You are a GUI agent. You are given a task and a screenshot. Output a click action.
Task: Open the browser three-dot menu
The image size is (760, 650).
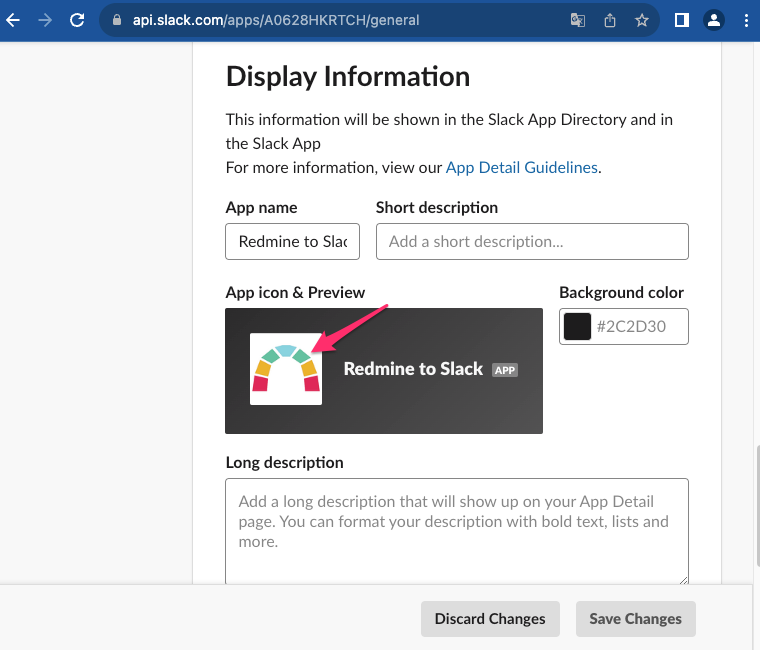point(746,20)
